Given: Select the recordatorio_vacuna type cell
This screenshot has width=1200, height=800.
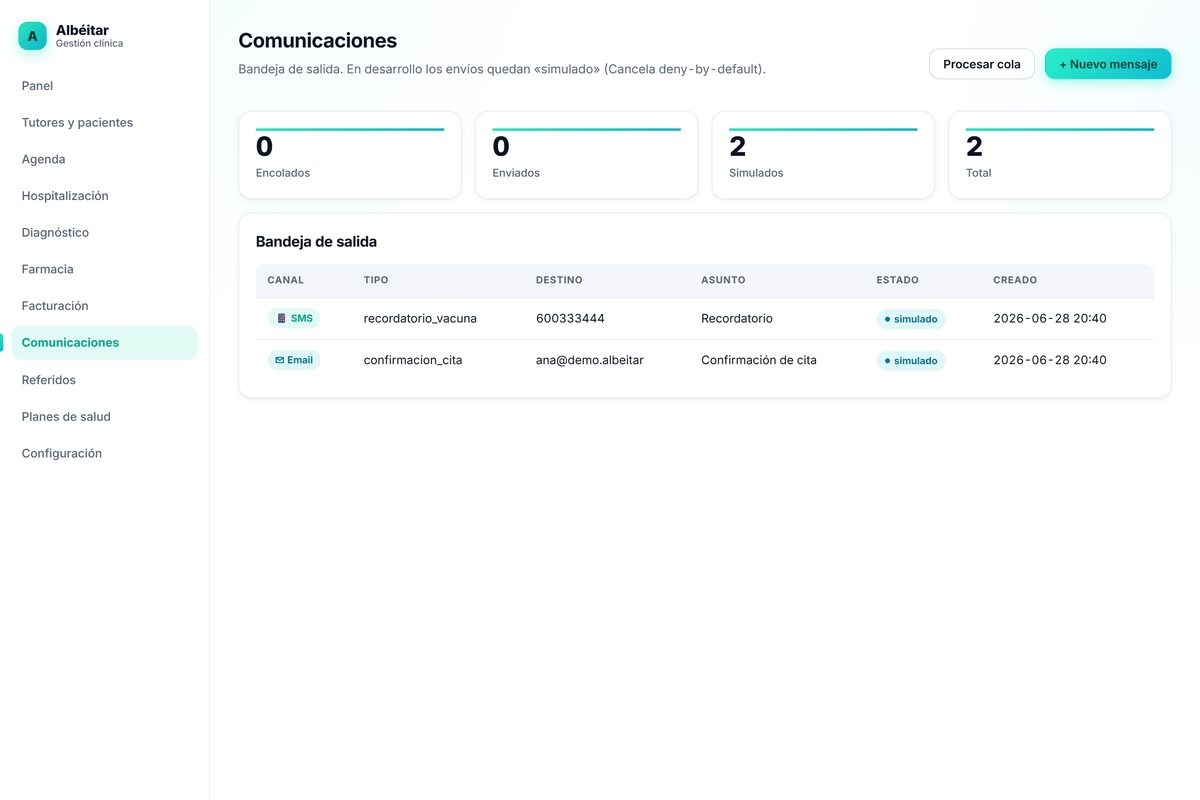Looking at the screenshot, I should [420, 319].
